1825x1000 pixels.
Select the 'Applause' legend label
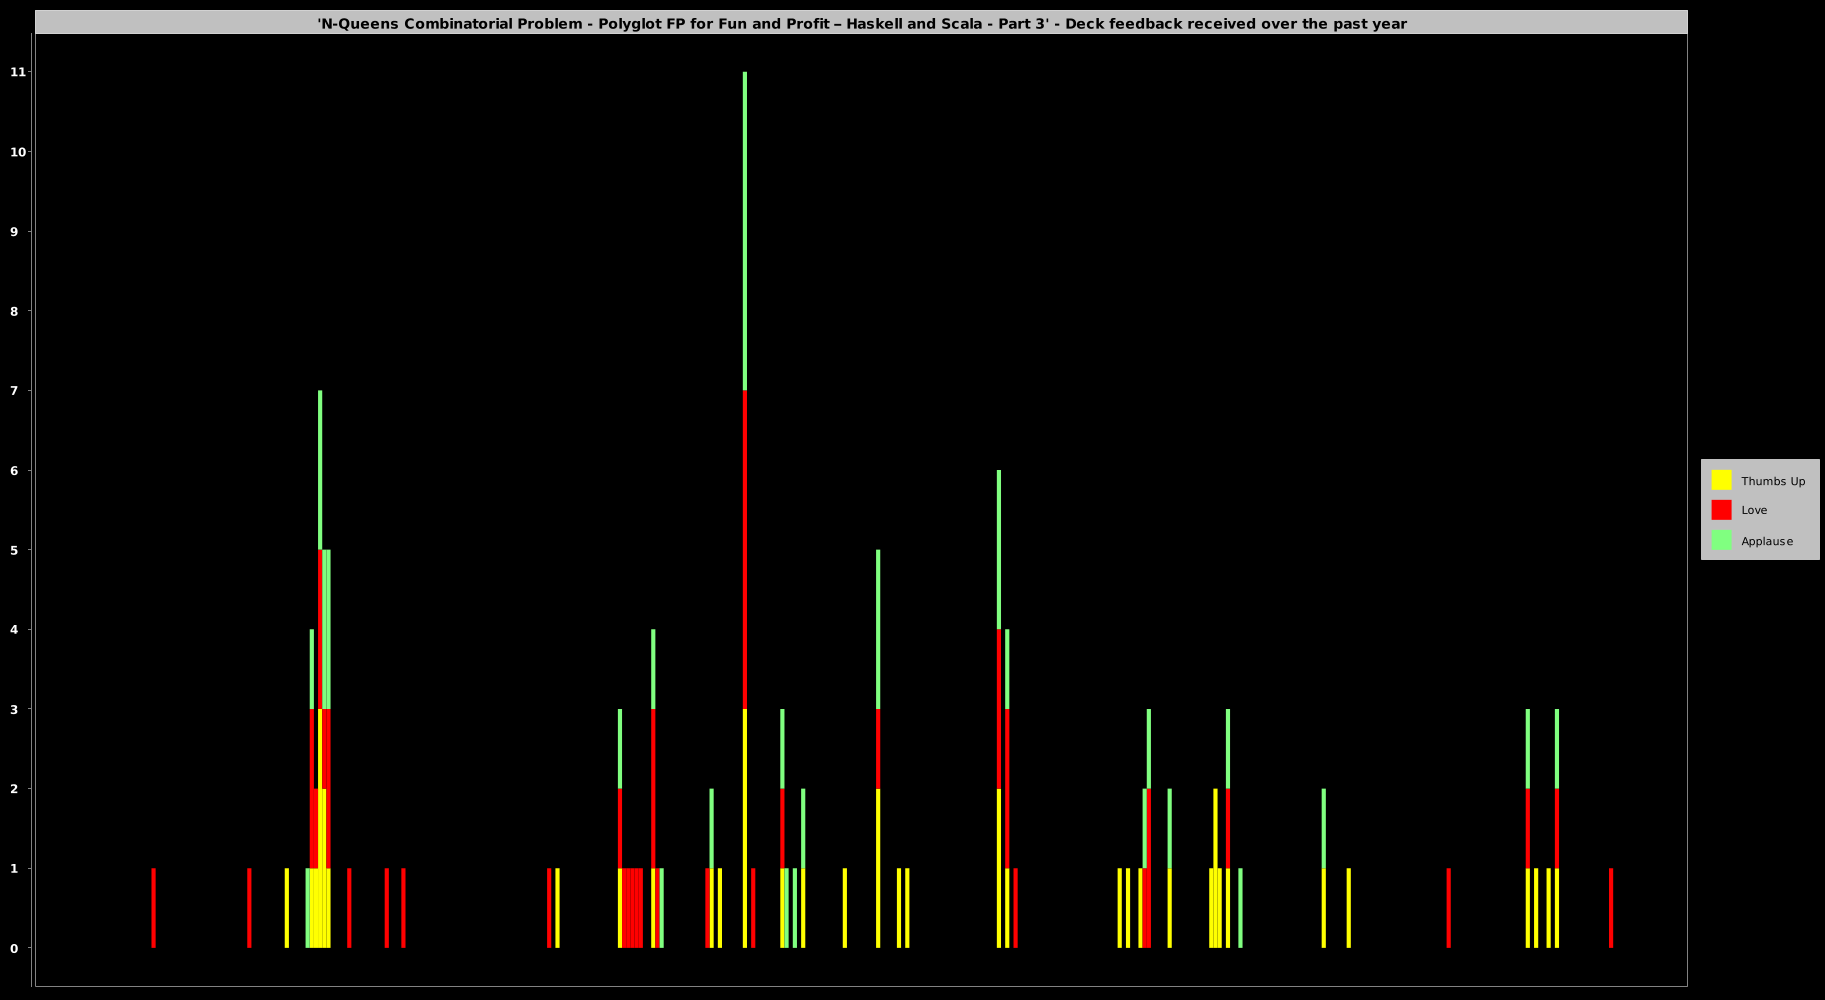pyautogui.click(x=1767, y=541)
